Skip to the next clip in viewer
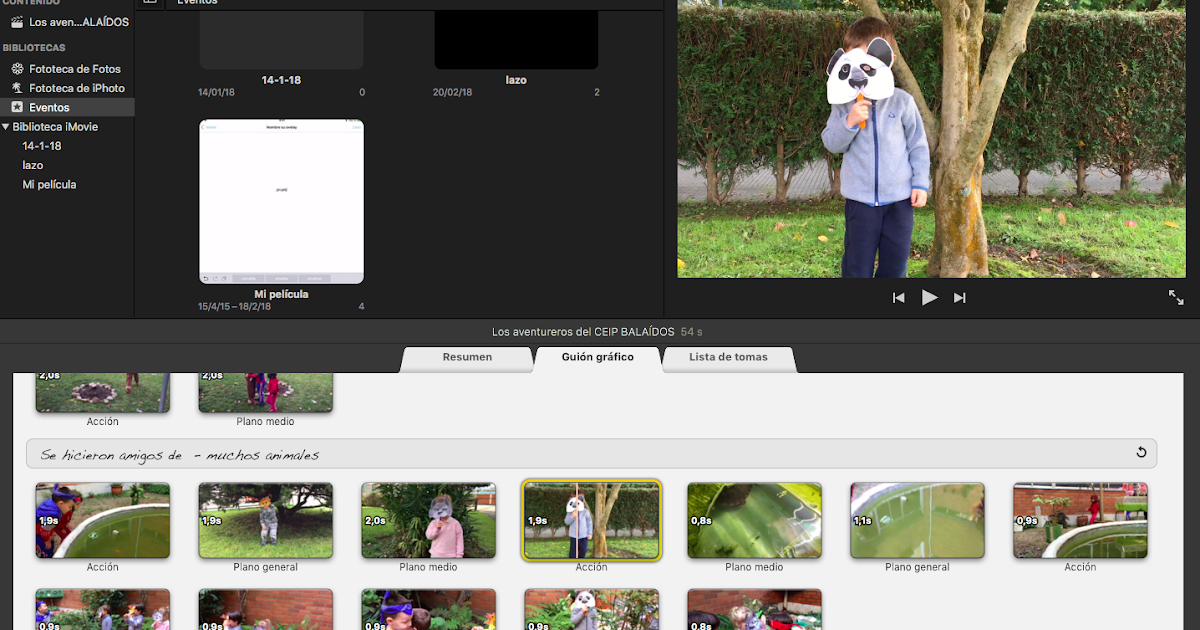1200x630 pixels. click(960, 297)
